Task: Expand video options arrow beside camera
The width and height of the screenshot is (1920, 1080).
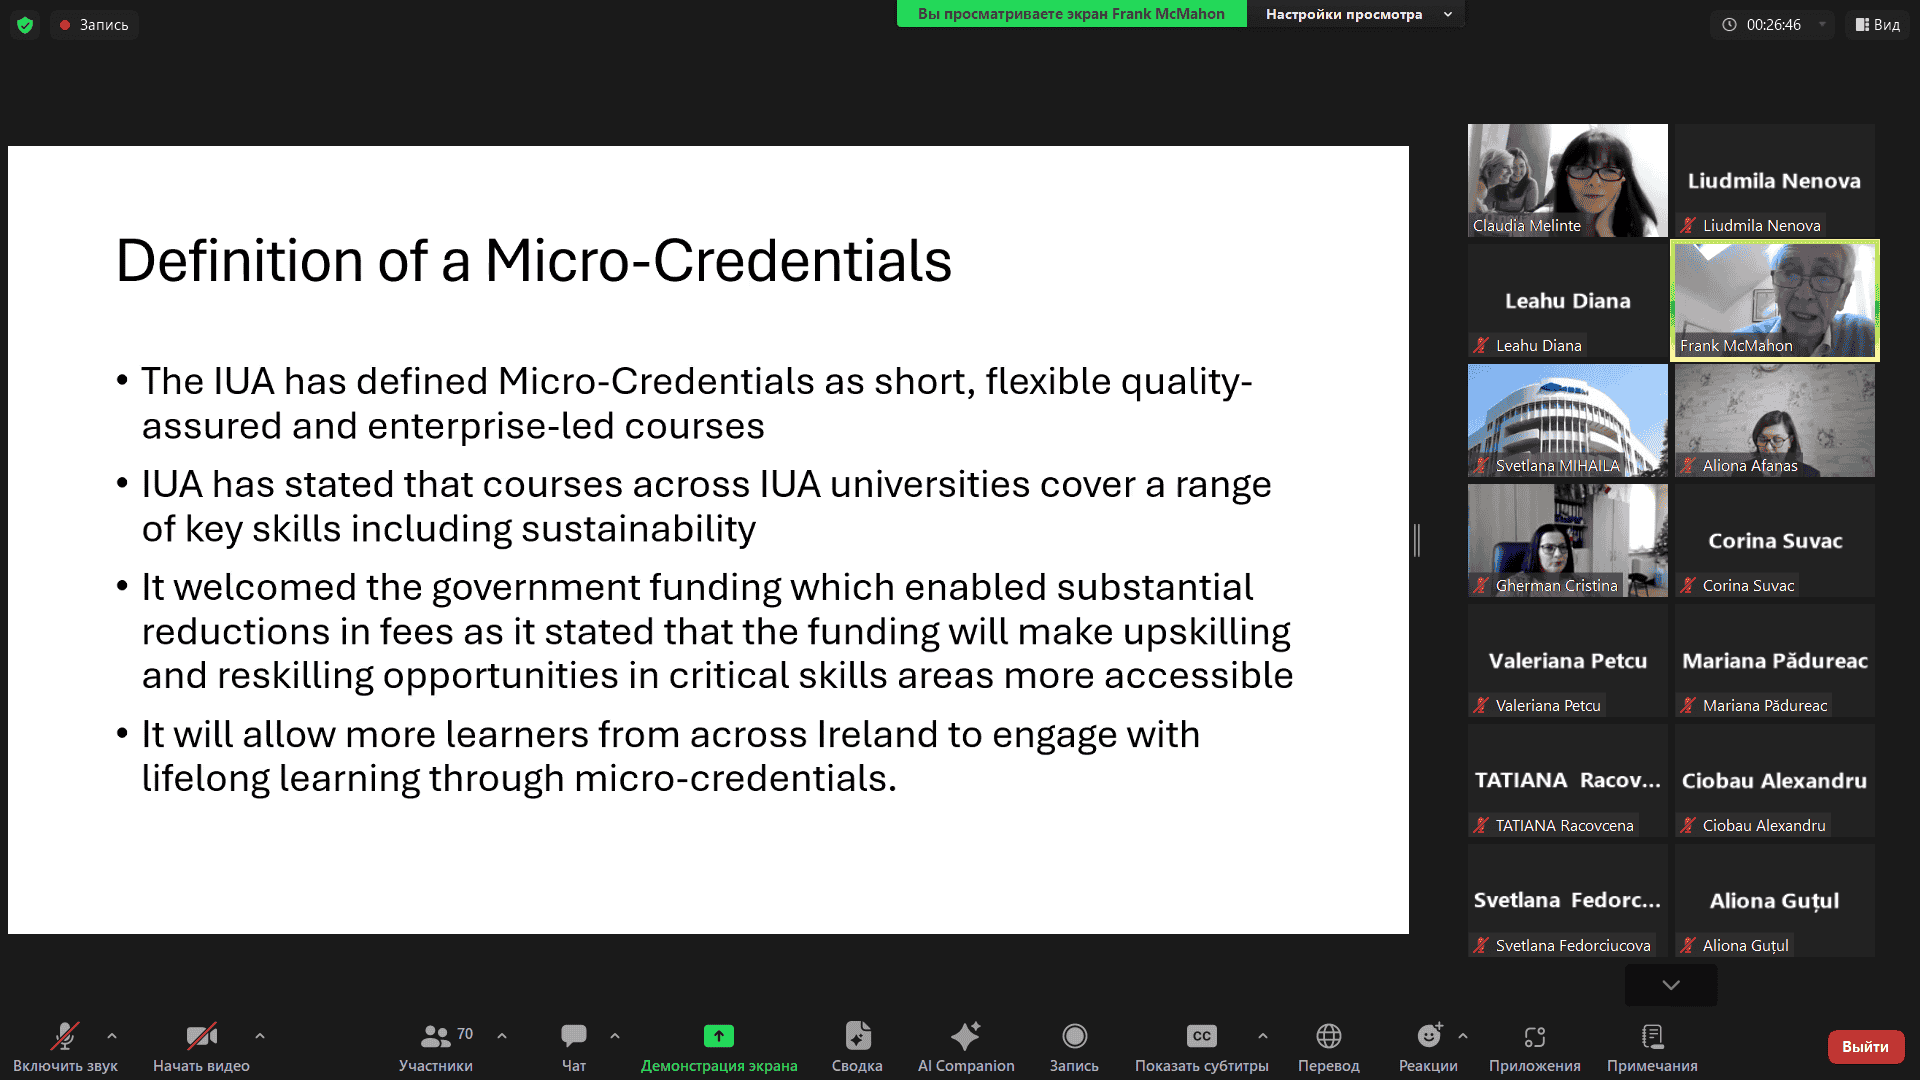Action: click(260, 1036)
